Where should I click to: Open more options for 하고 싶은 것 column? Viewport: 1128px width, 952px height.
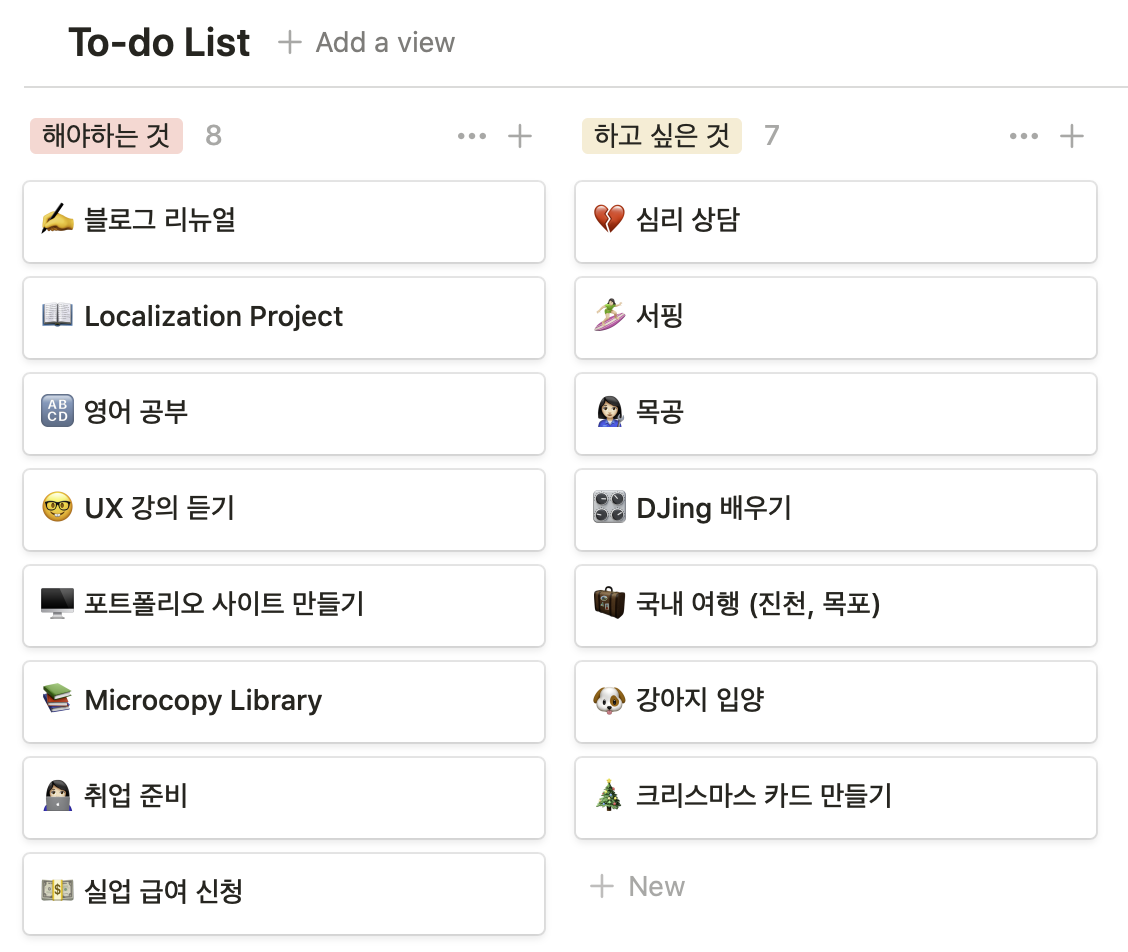[1024, 136]
